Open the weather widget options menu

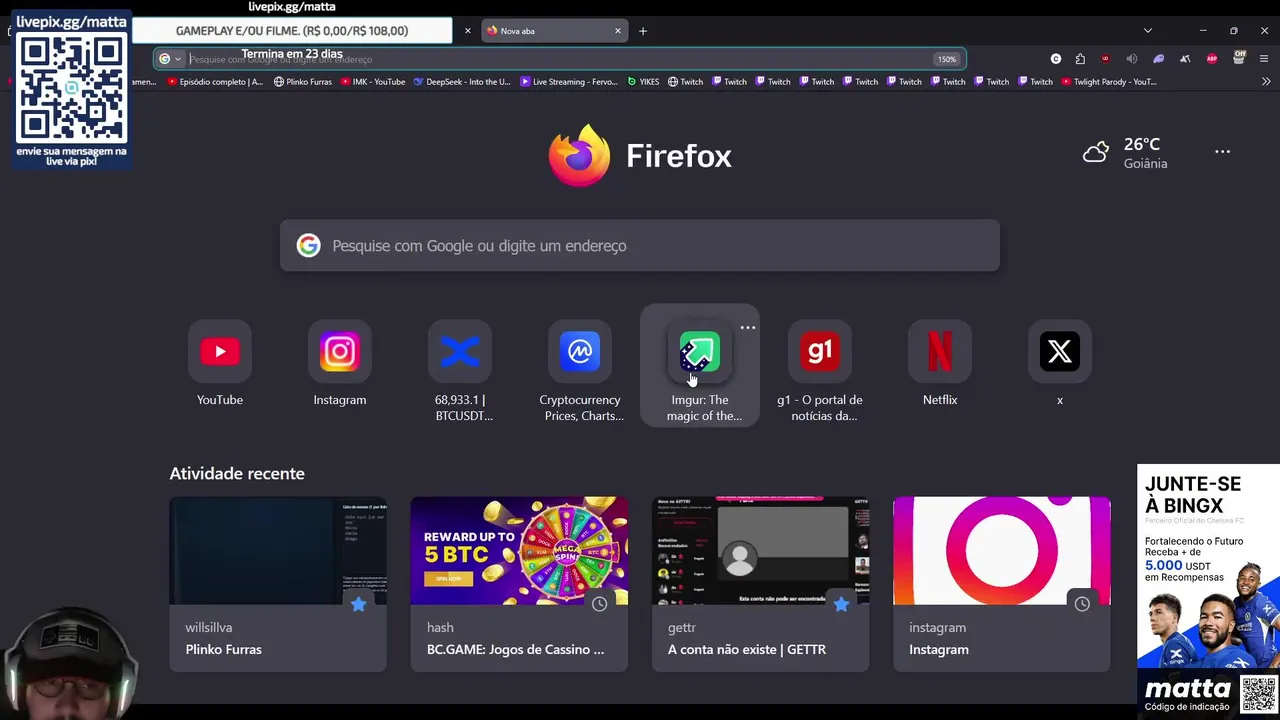tap(1222, 152)
